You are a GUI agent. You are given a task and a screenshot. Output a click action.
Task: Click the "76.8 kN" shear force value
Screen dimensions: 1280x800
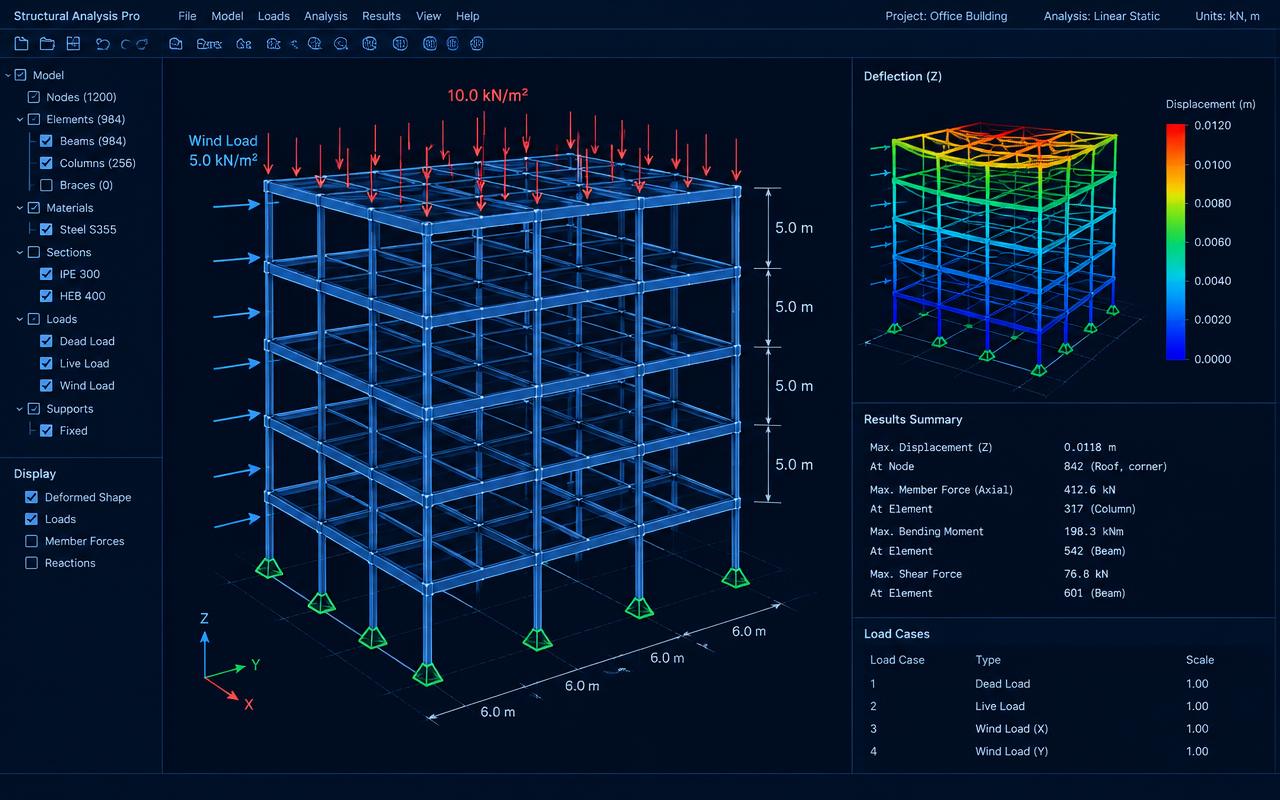pos(1086,574)
